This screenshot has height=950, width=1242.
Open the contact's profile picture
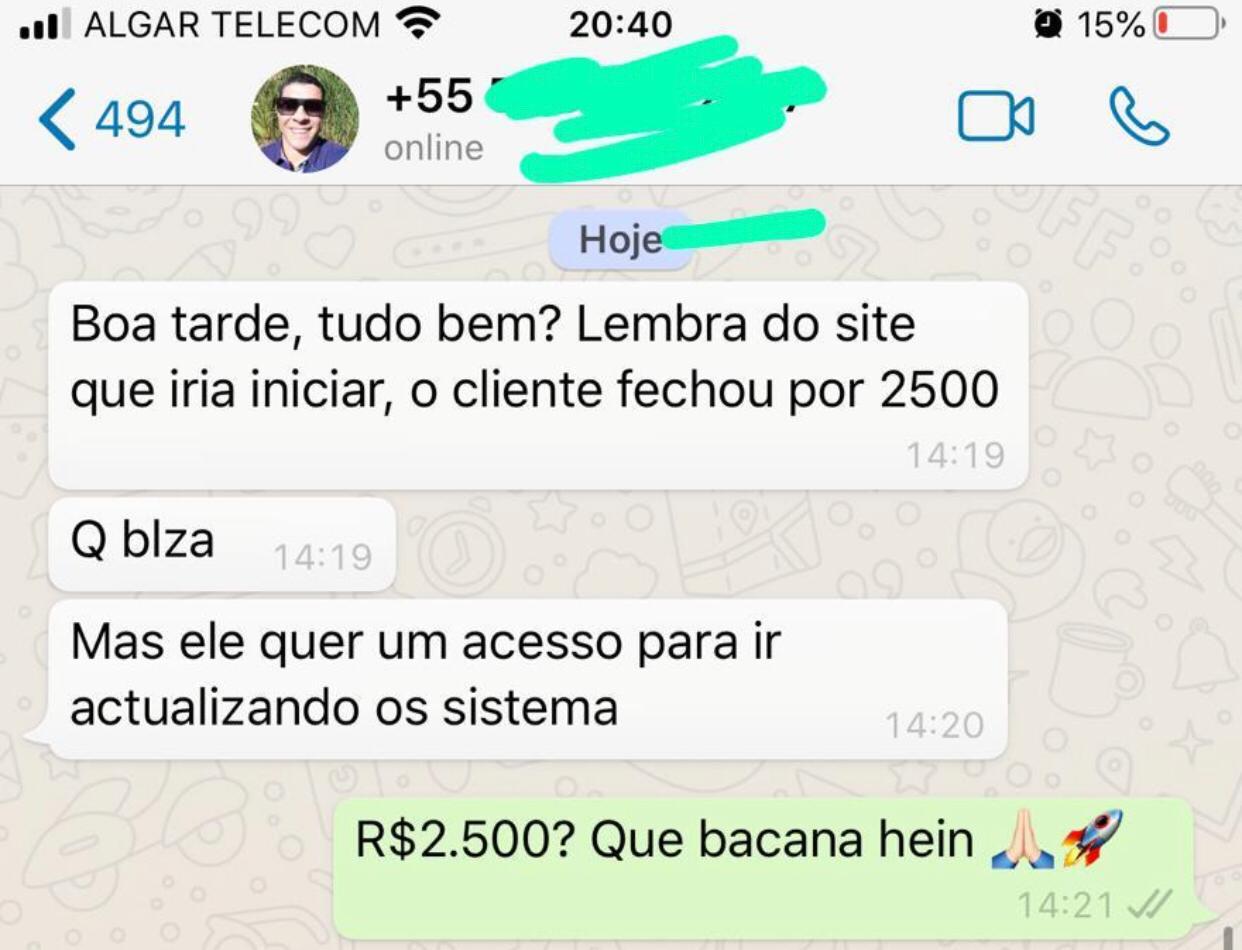click(x=305, y=119)
